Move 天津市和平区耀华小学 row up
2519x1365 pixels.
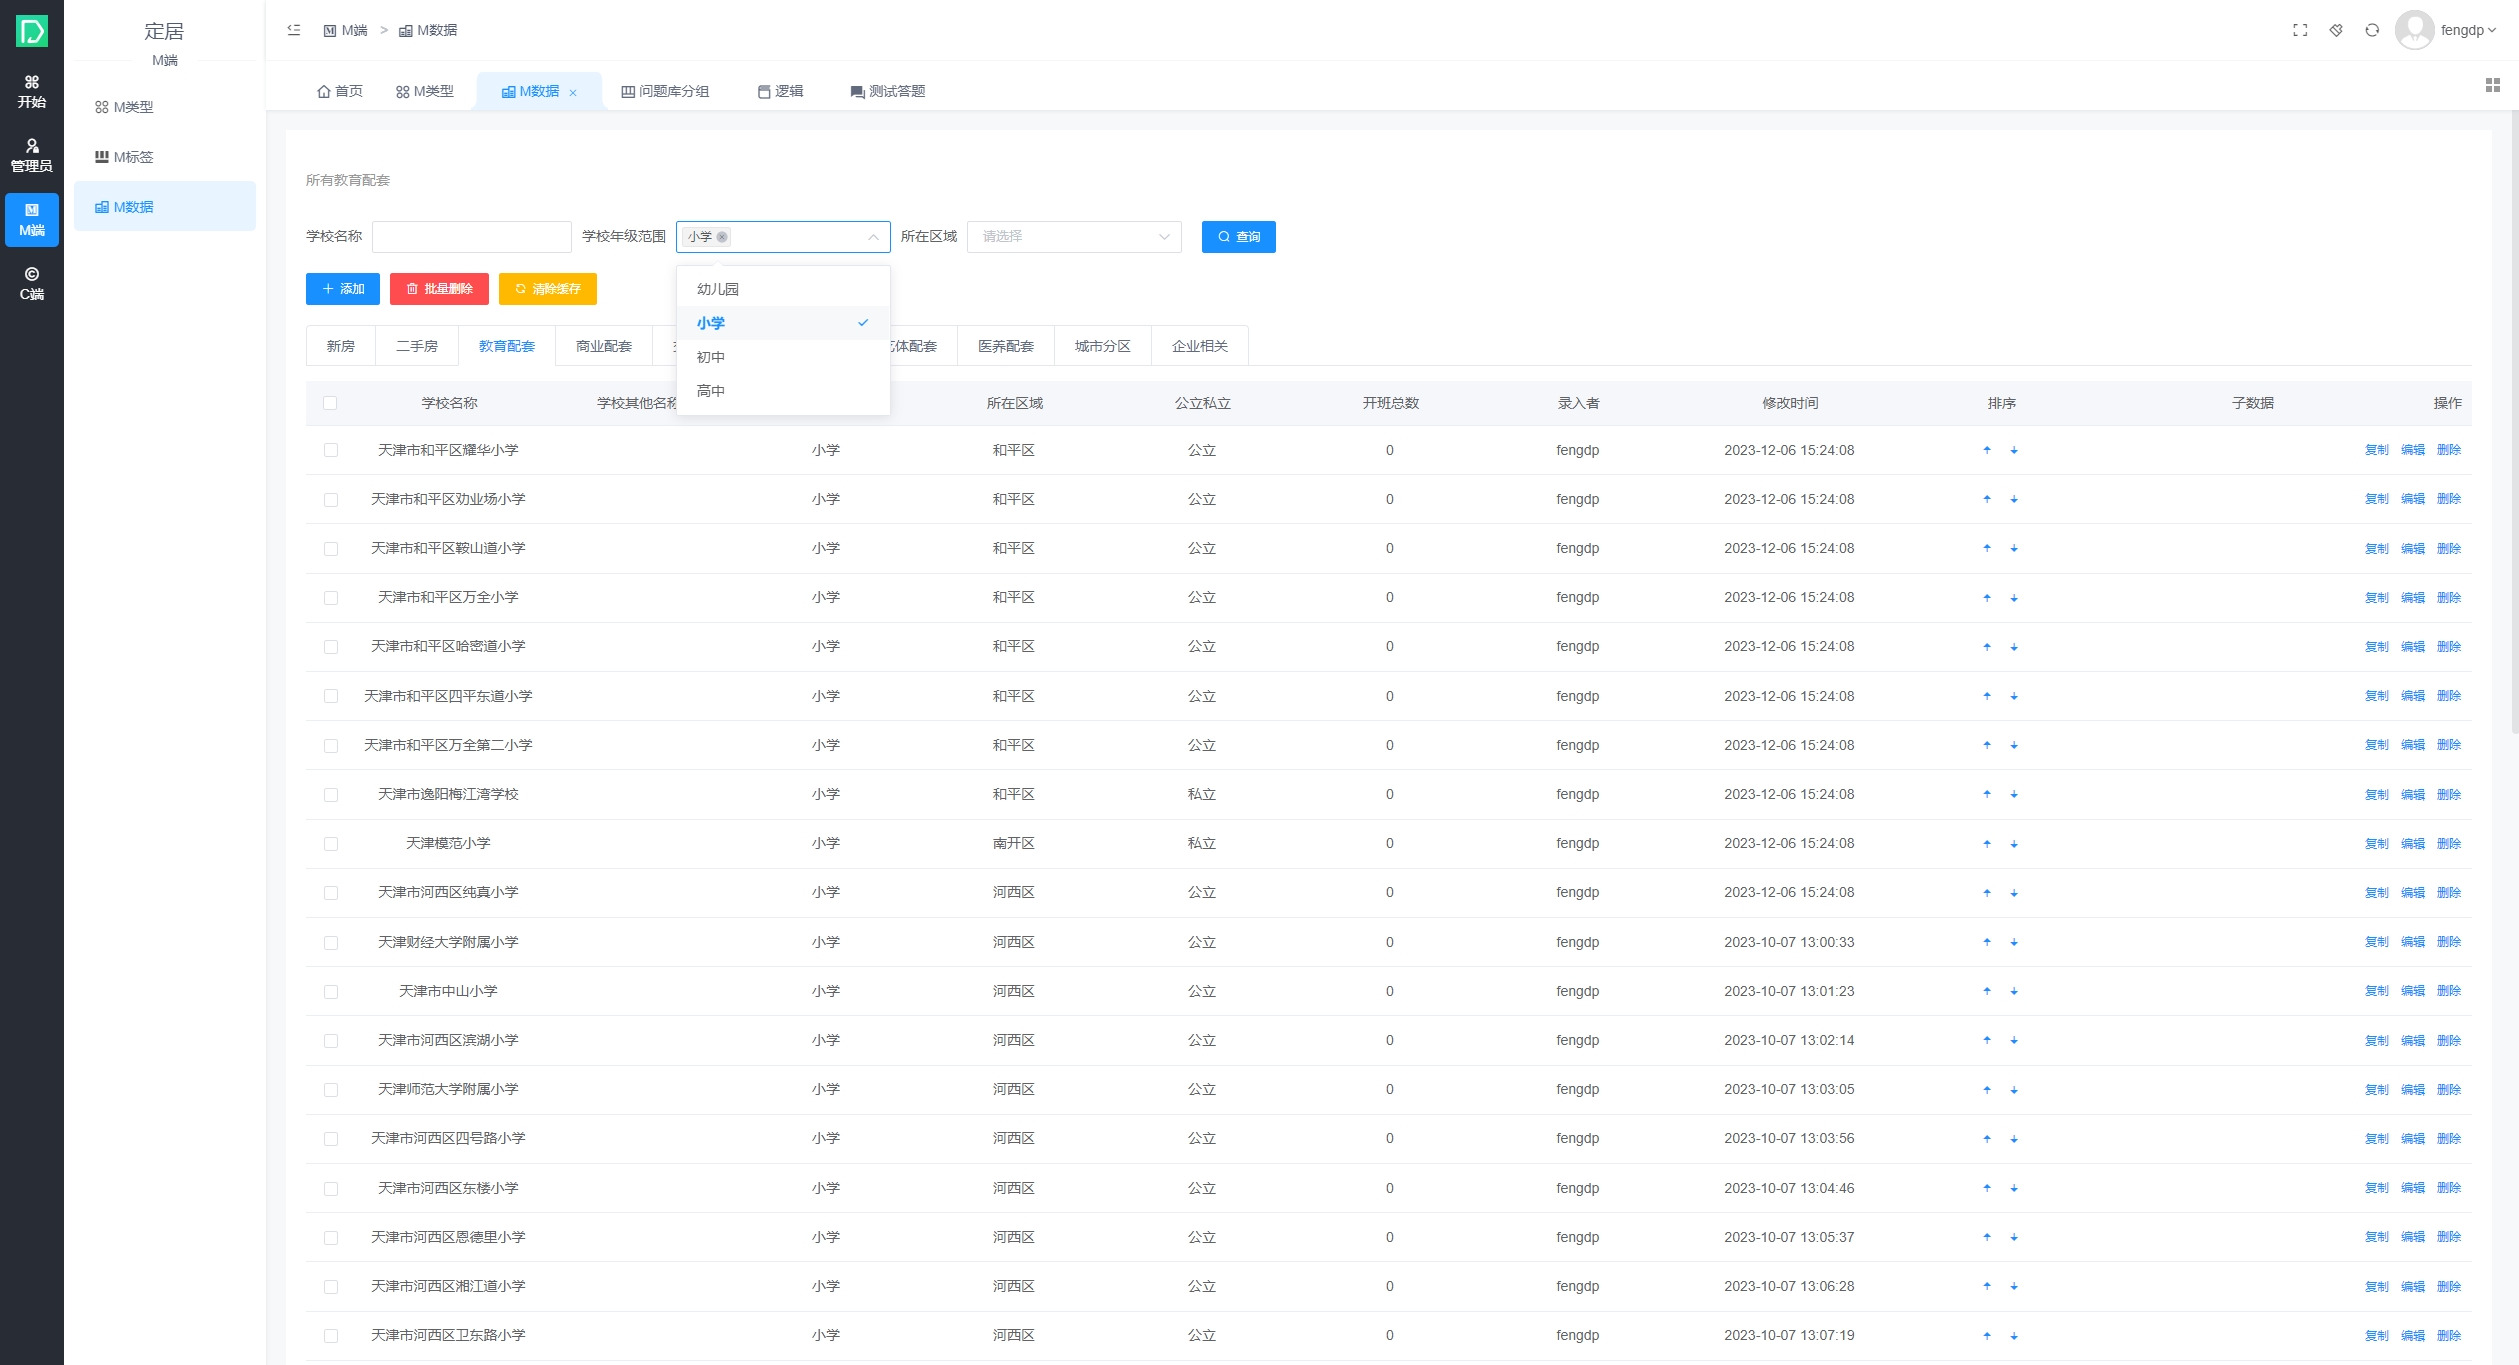[1987, 450]
